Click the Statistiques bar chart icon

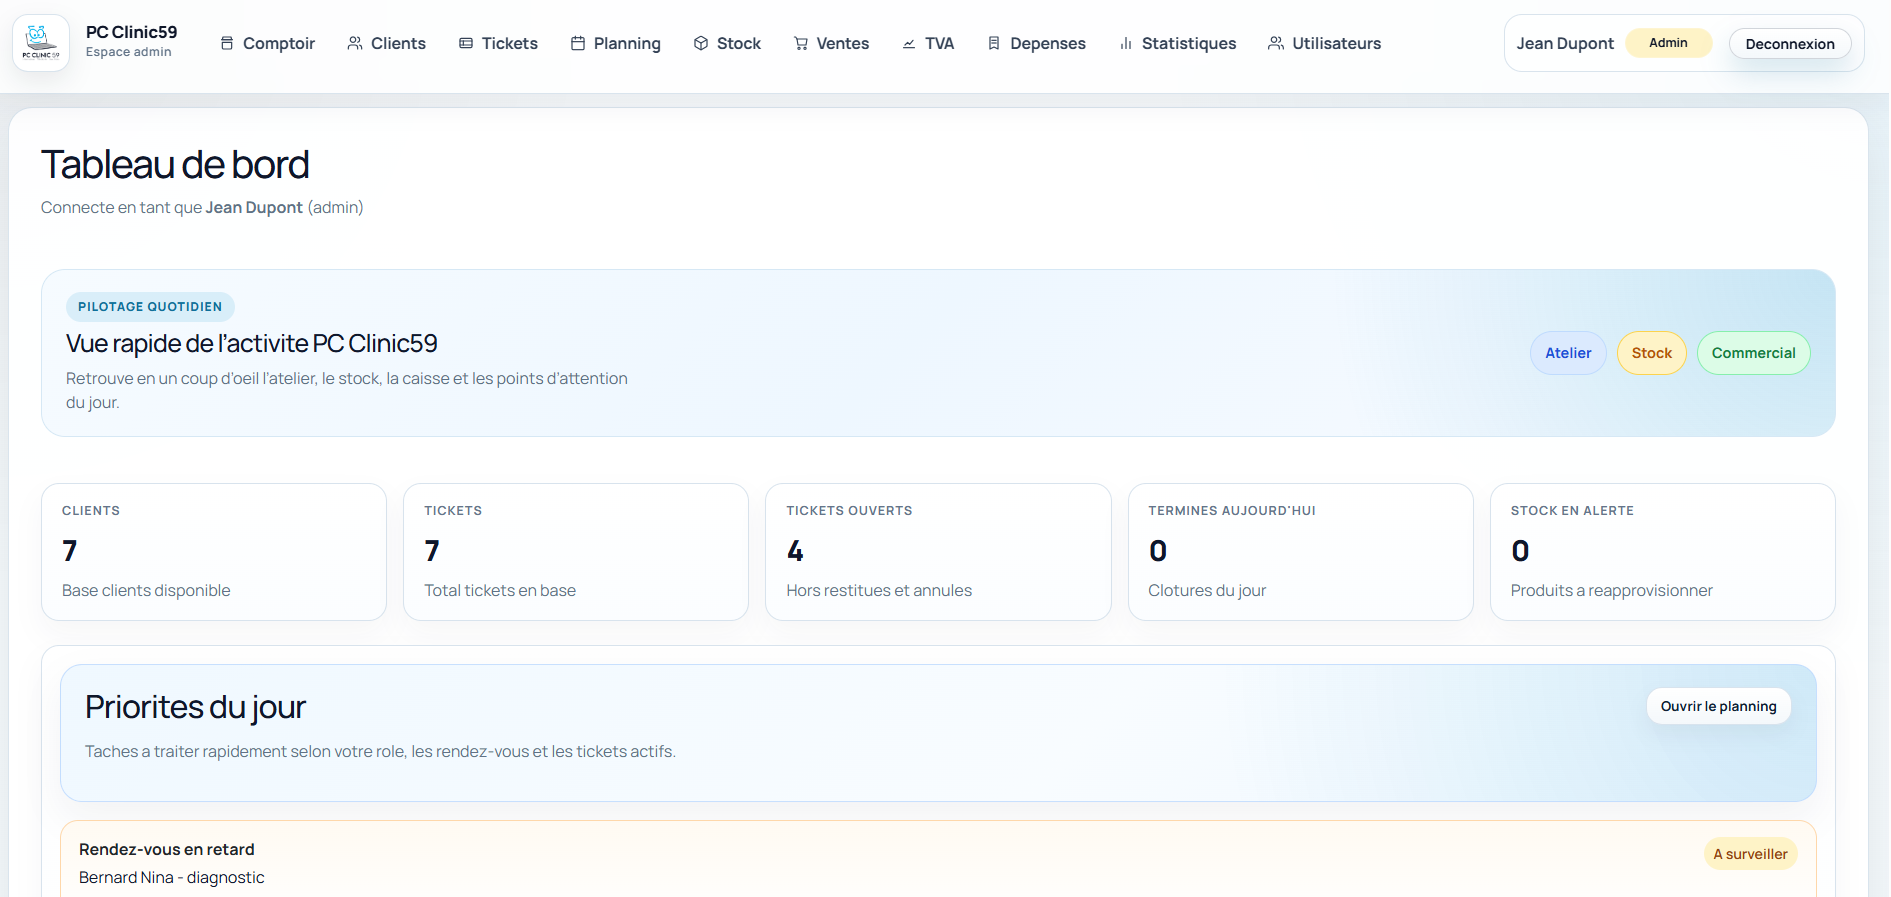(1126, 43)
